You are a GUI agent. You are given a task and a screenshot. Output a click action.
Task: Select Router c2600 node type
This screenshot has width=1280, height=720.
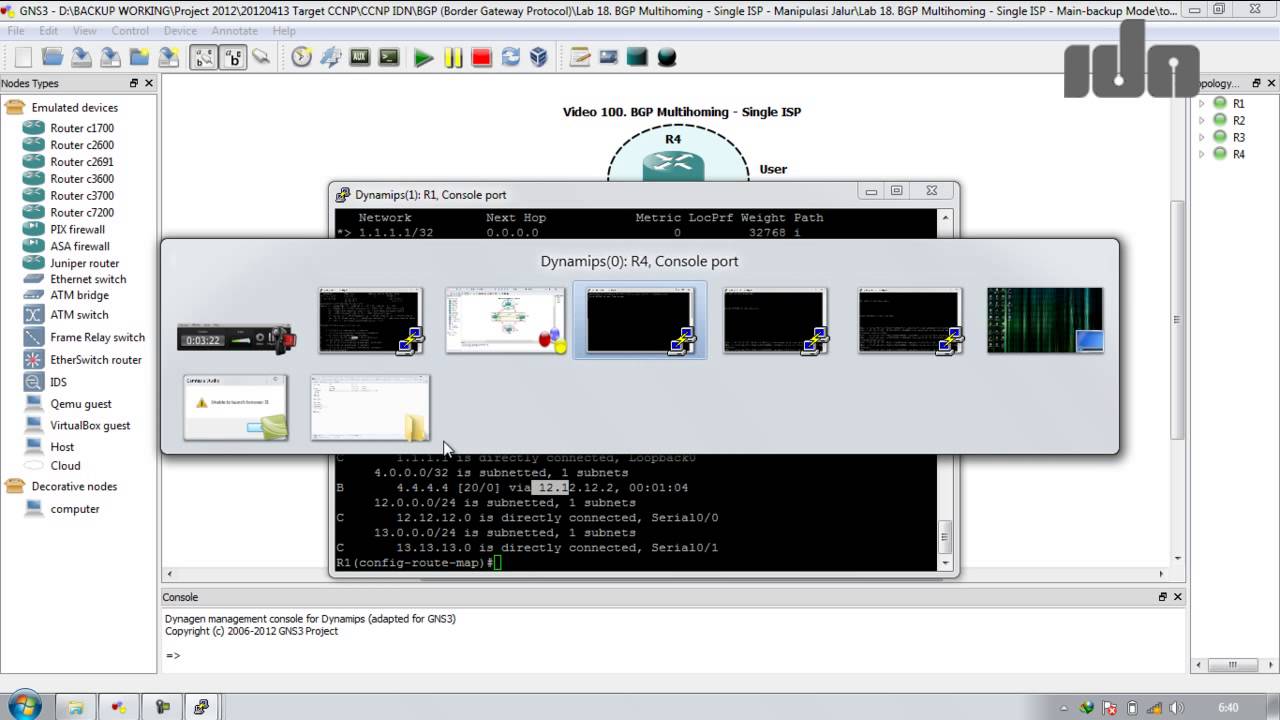[82, 145]
